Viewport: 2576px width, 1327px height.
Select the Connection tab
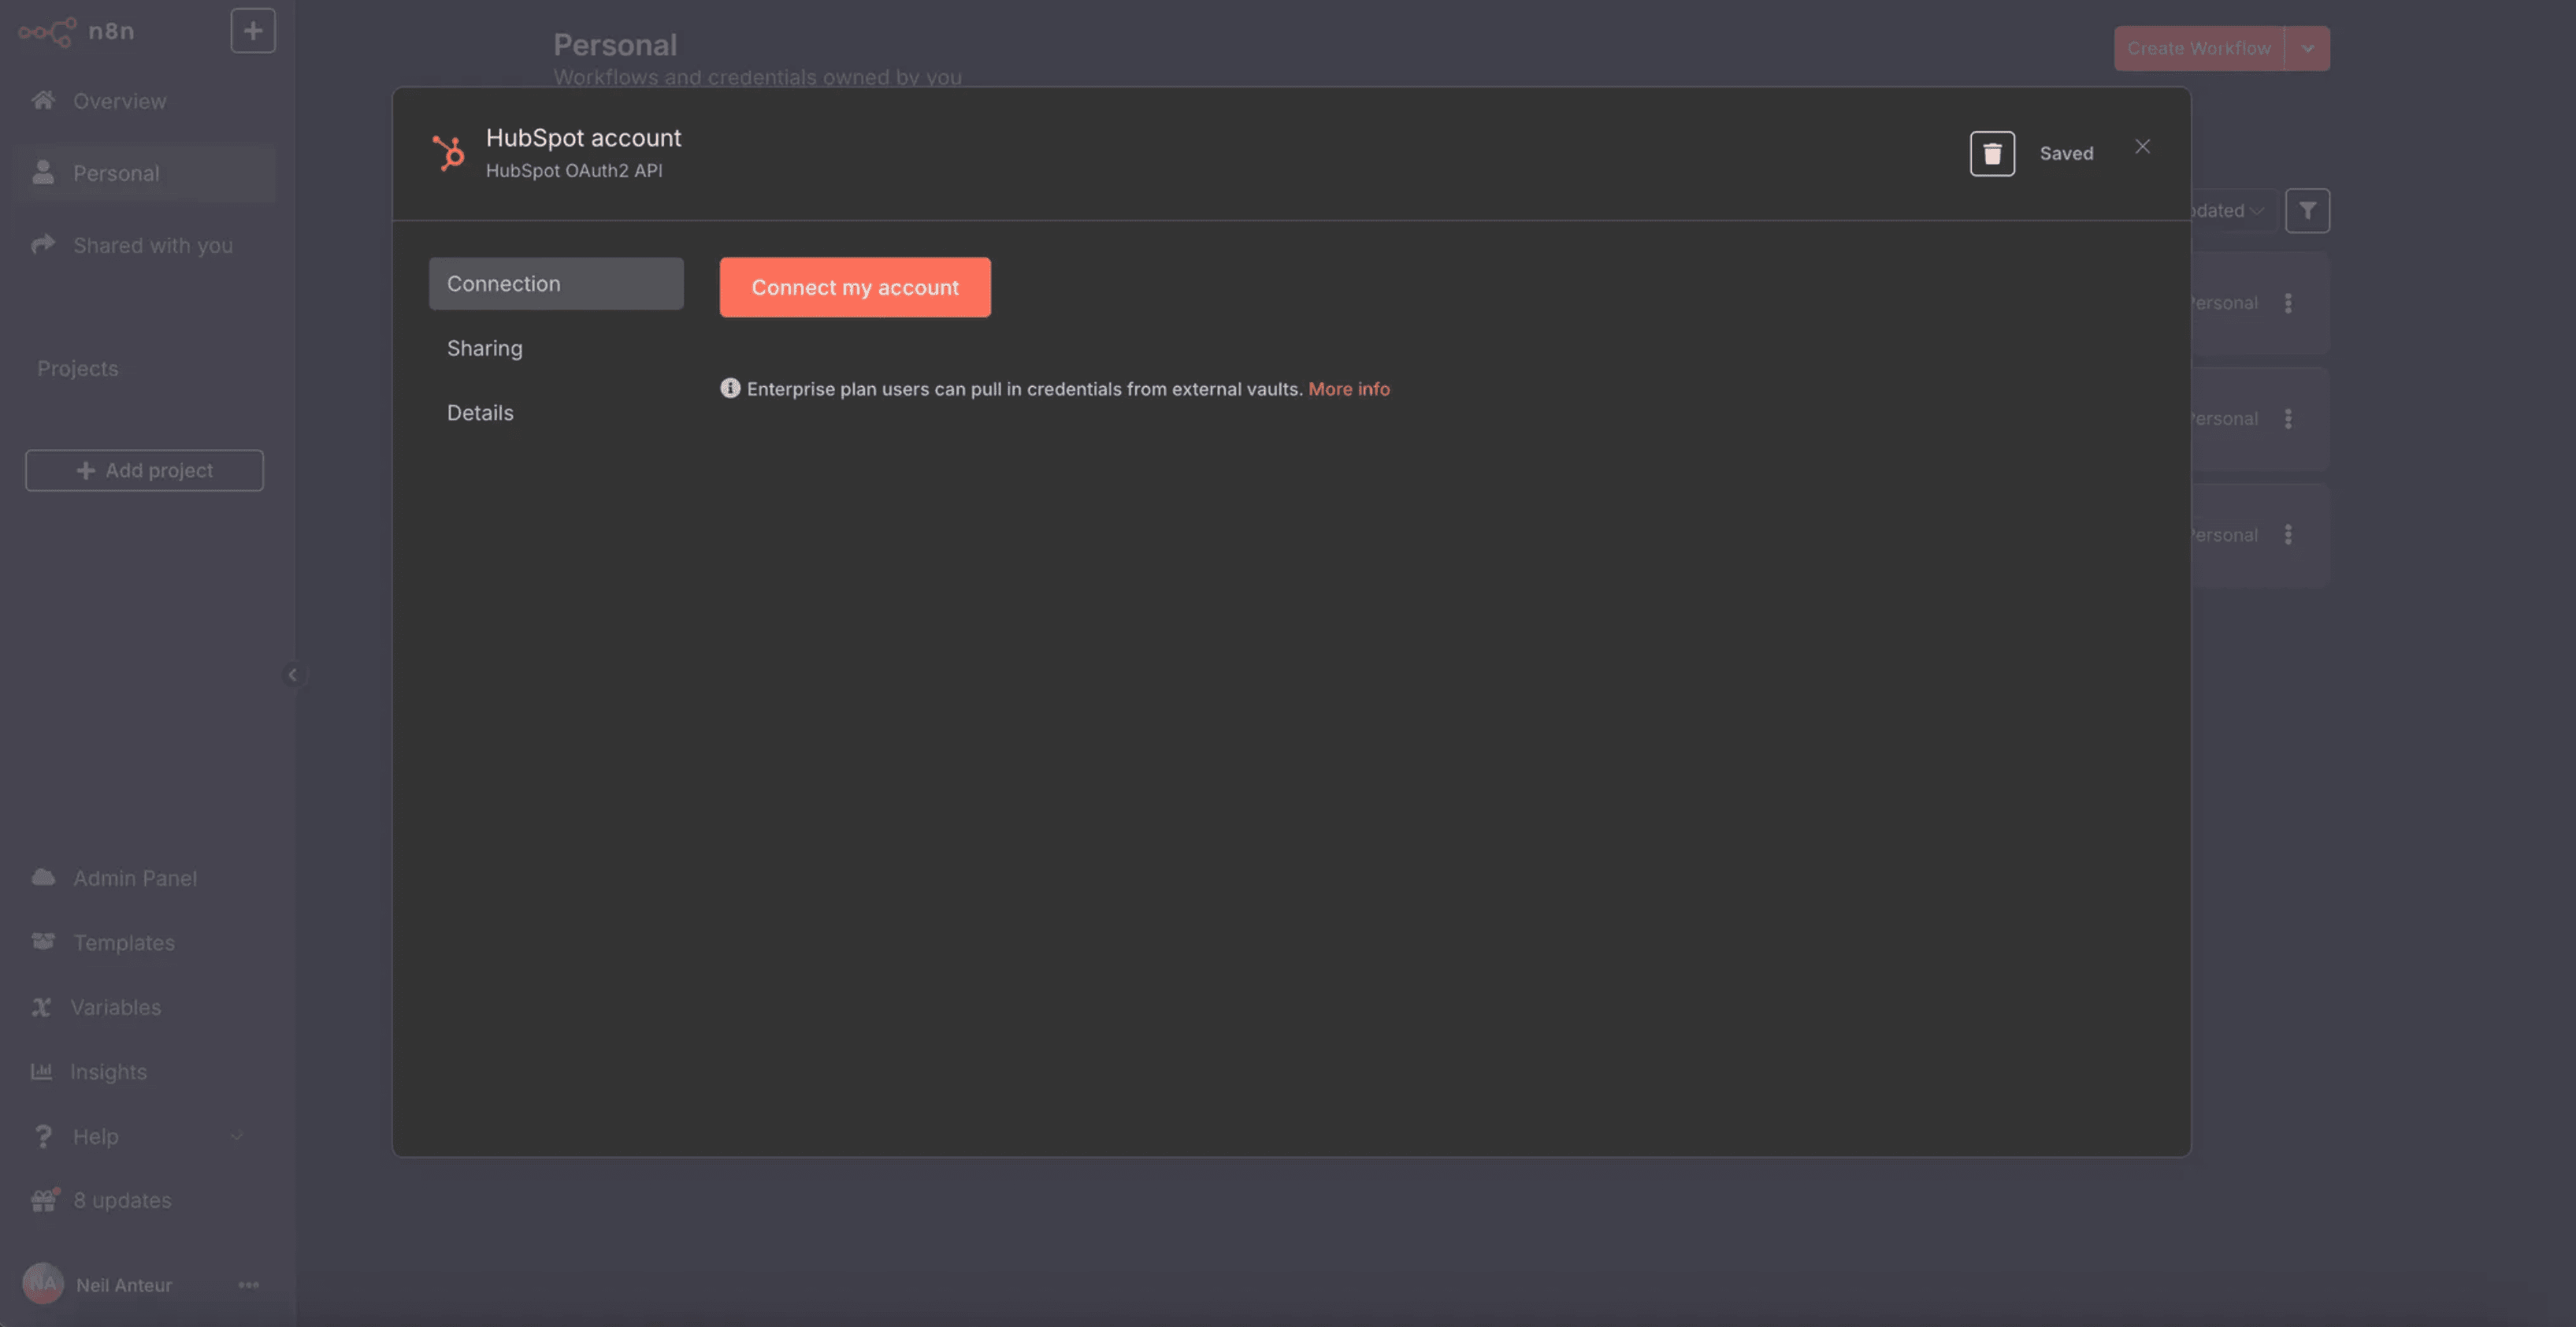point(556,284)
